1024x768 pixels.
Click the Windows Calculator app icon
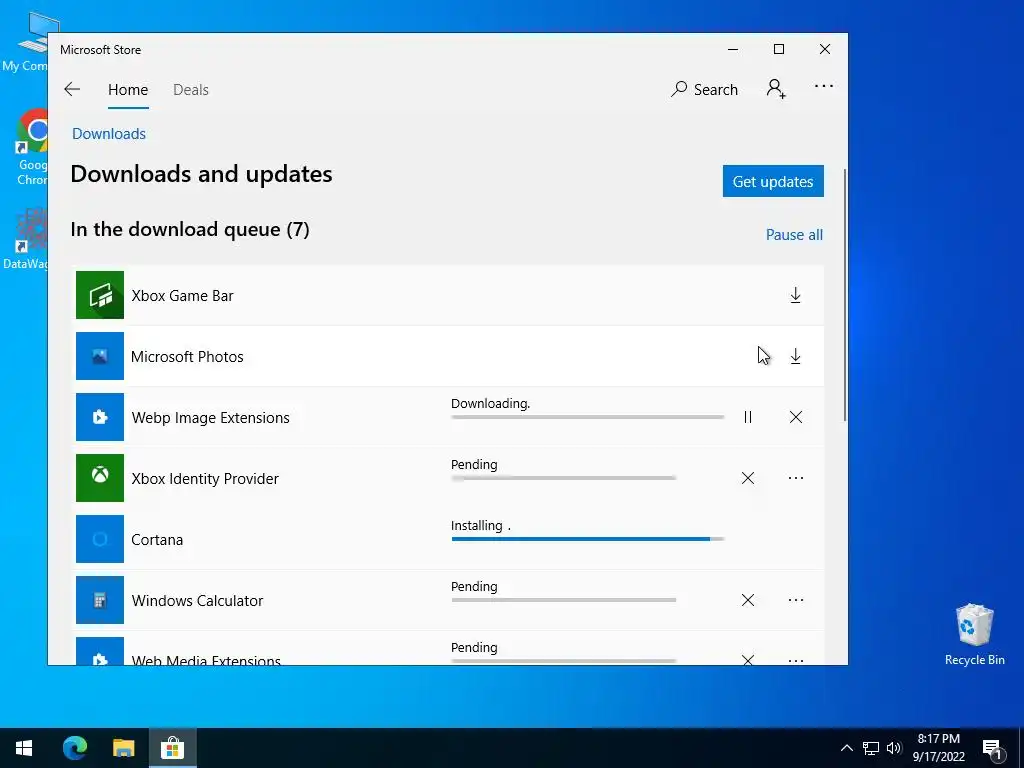[x=100, y=600]
